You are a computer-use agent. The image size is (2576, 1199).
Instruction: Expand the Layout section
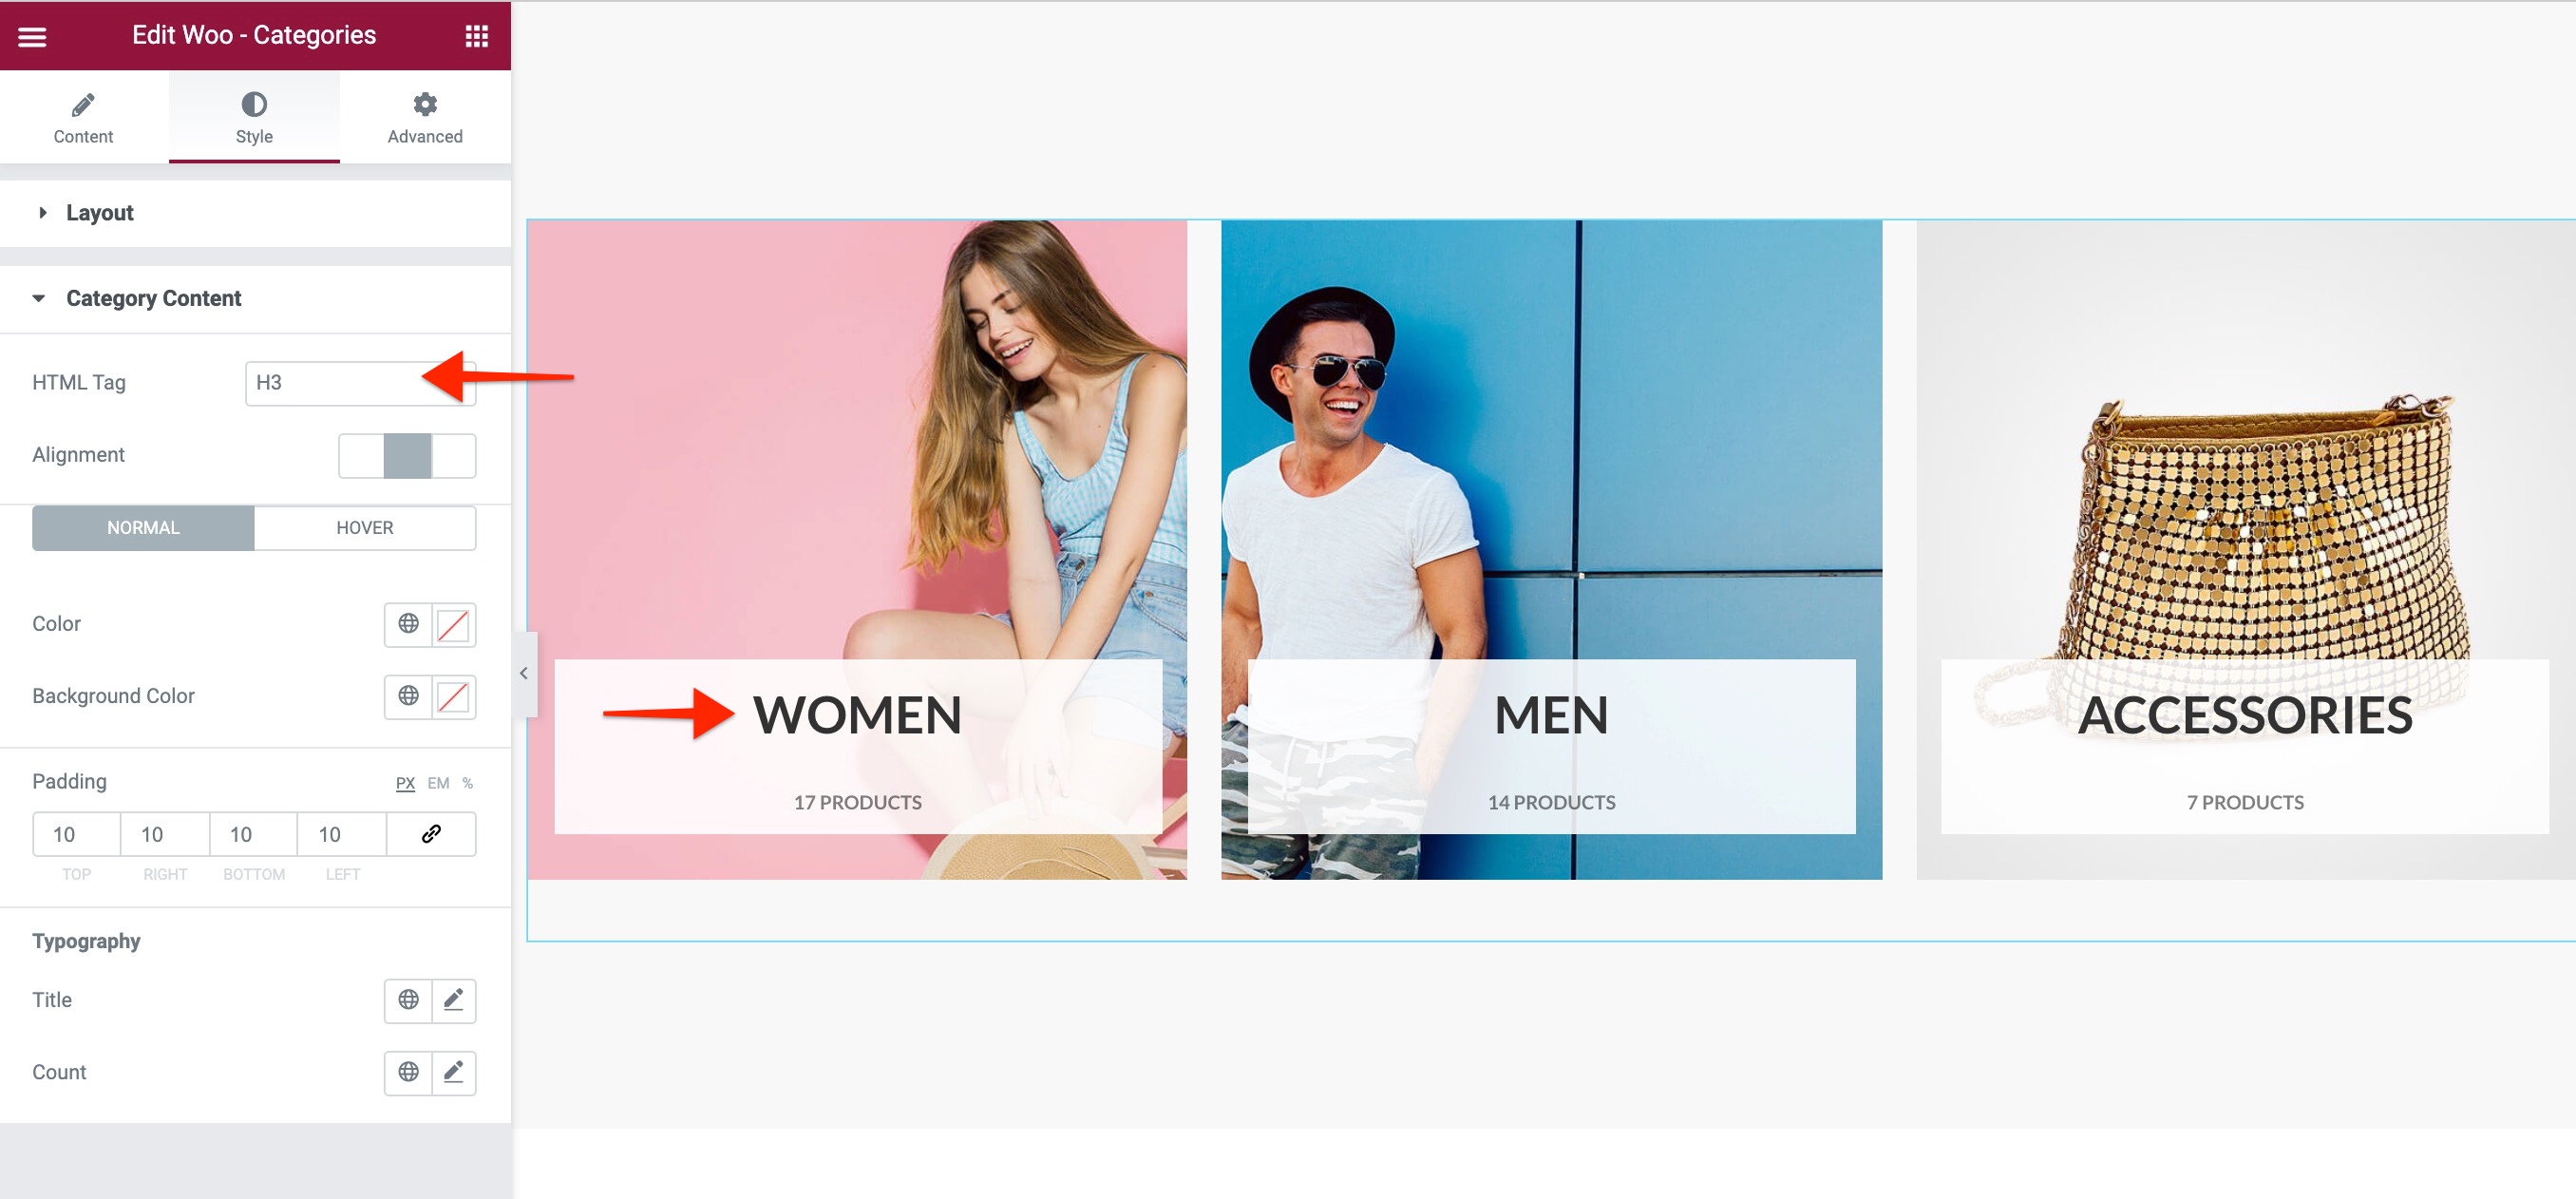pyautogui.click(x=101, y=212)
